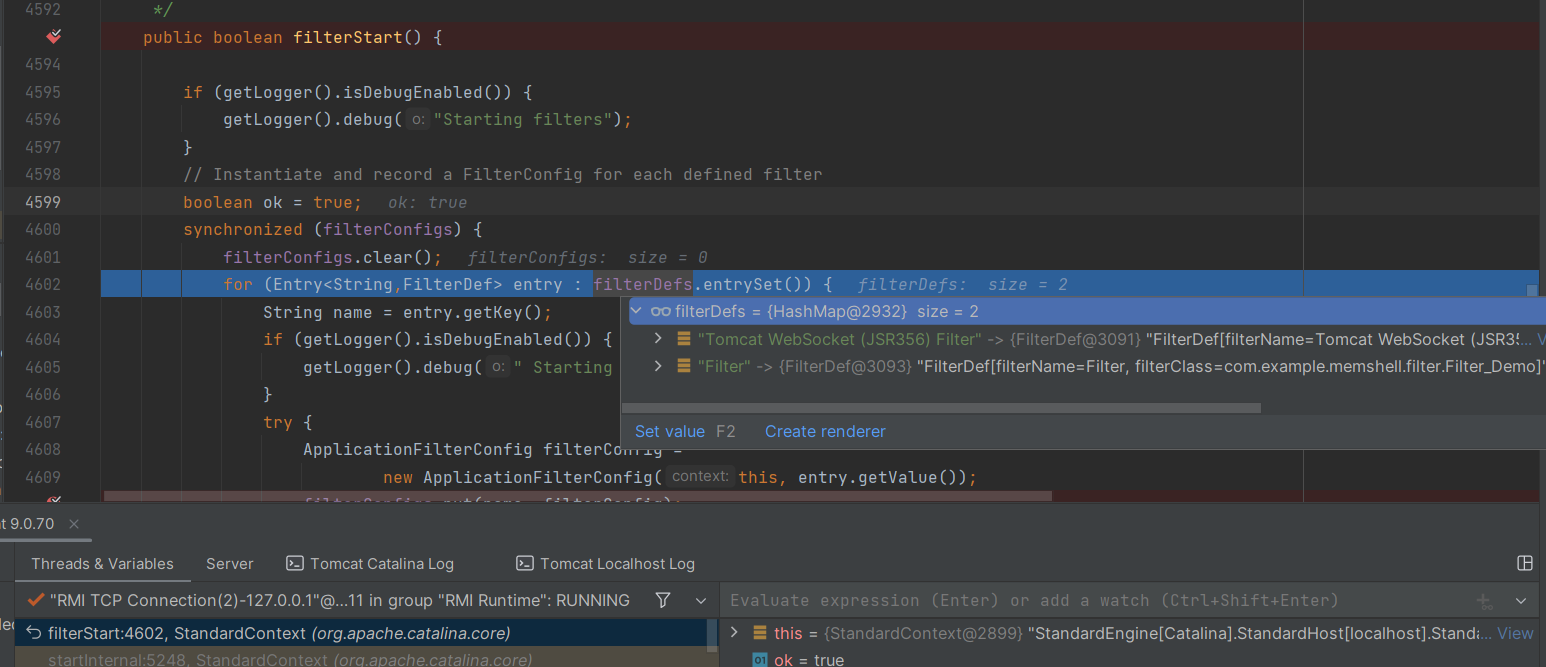Click the Create renderer link
1546x667 pixels.
[x=825, y=431]
